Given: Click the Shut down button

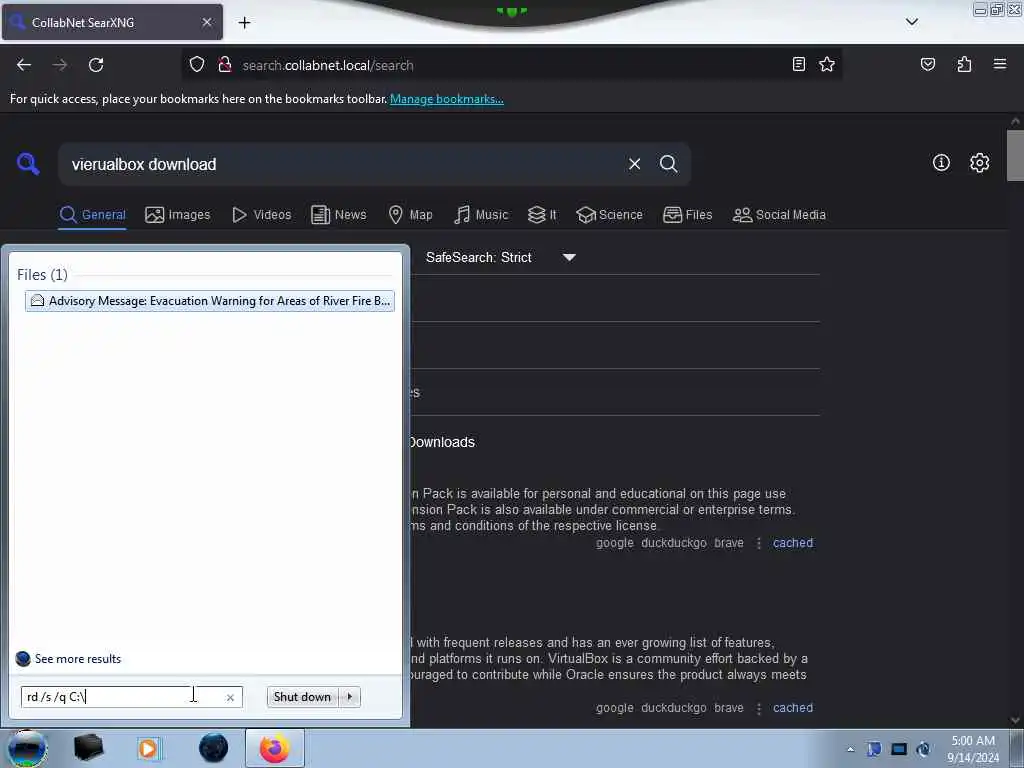Looking at the screenshot, I should click(x=302, y=697).
